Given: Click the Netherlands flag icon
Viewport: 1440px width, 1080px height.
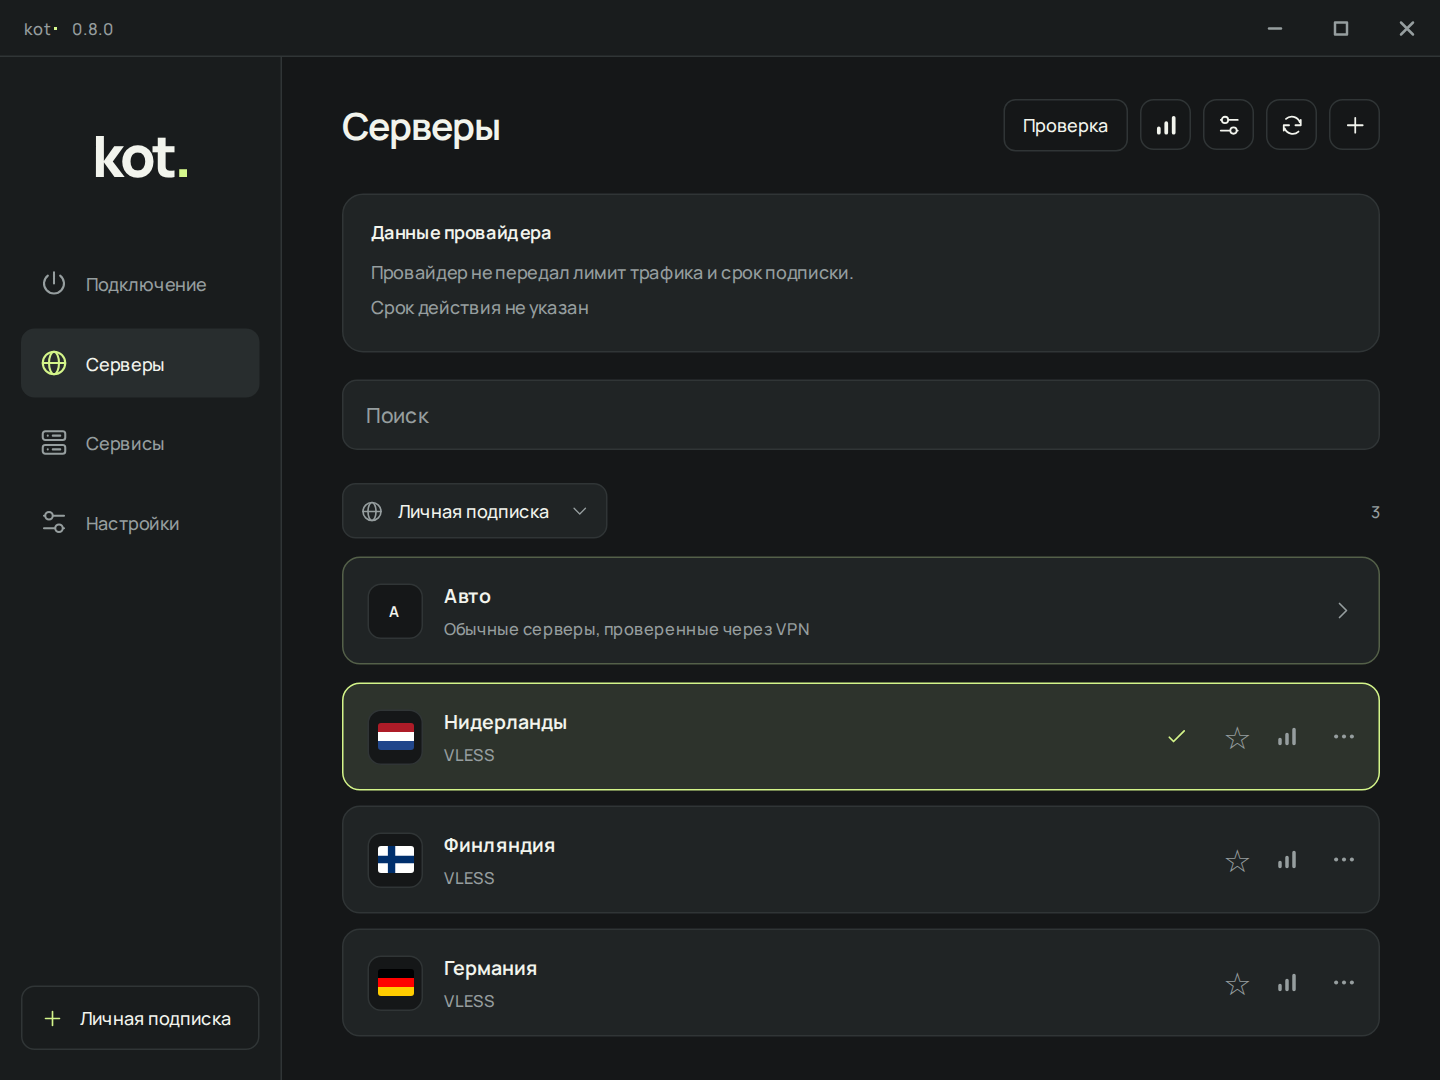Looking at the screenshot, I should coord(395,737).
